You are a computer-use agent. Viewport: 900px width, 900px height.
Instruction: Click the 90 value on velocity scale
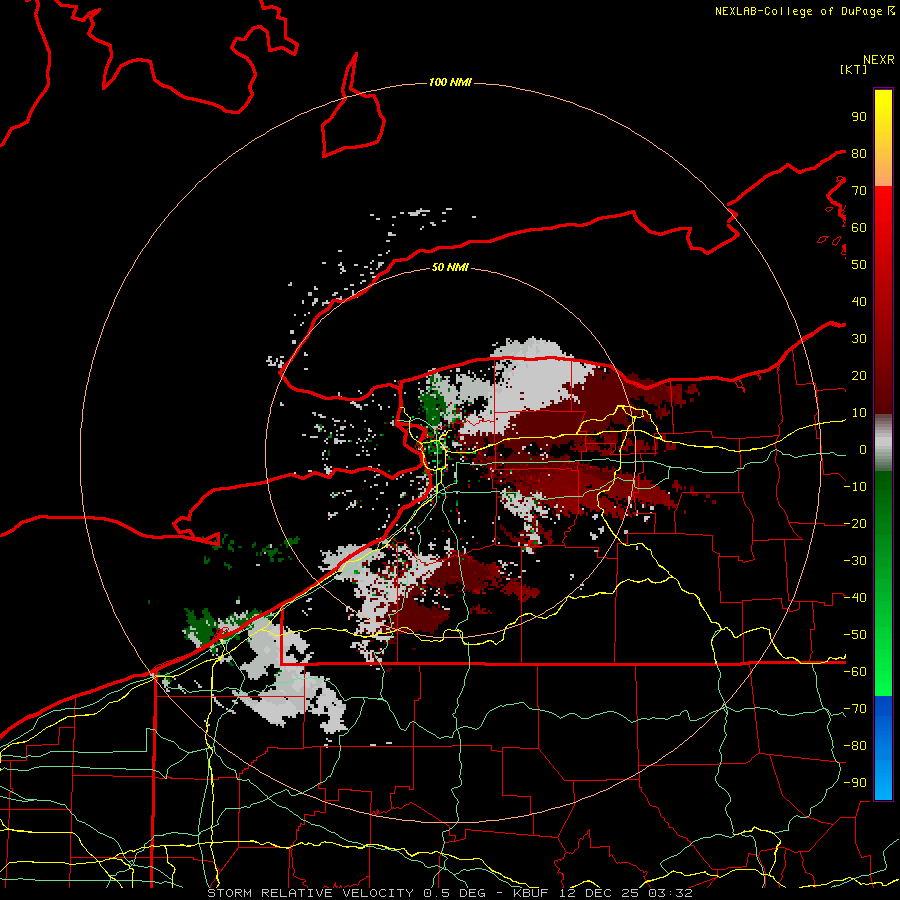point(859,117)
